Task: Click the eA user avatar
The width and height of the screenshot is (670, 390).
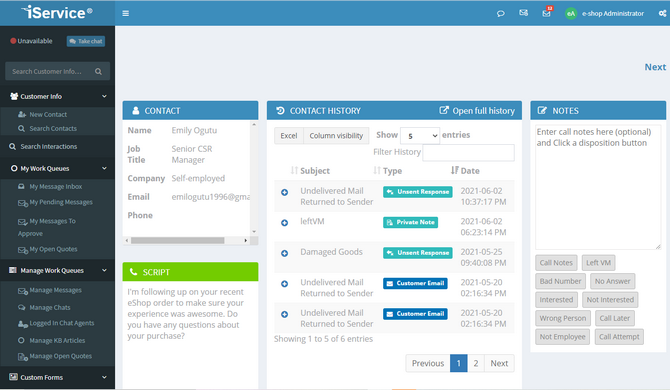Action: (x=571, y=14)
